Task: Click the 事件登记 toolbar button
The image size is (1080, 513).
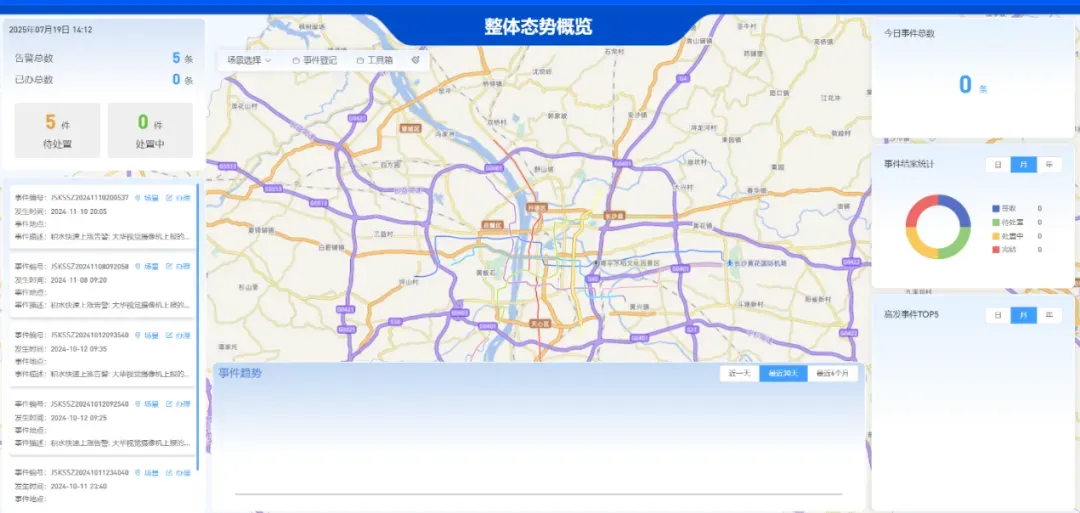Action: click(315, 60)
